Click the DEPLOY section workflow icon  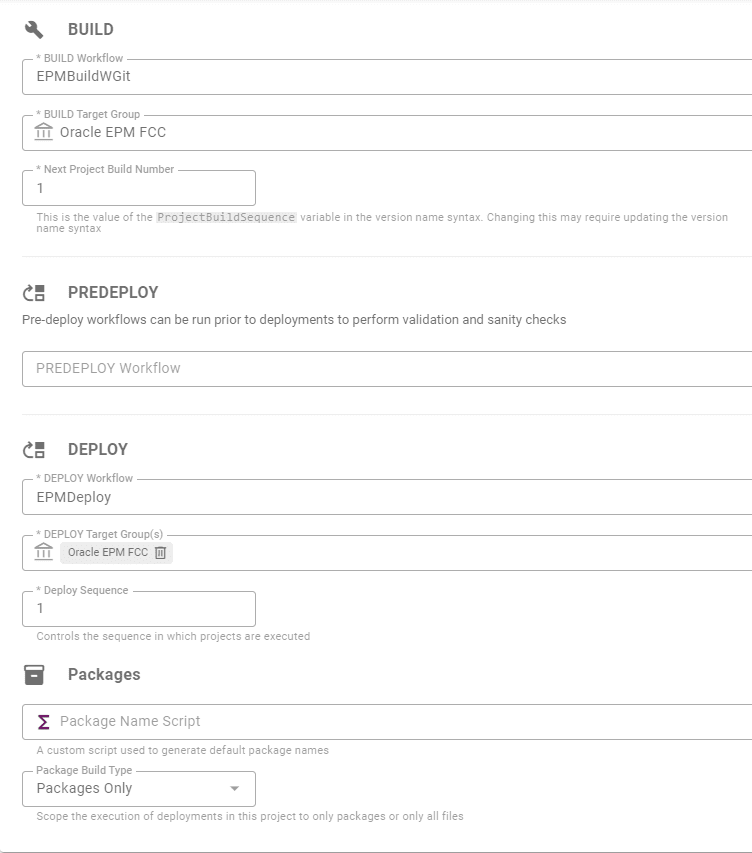(34, 450)
